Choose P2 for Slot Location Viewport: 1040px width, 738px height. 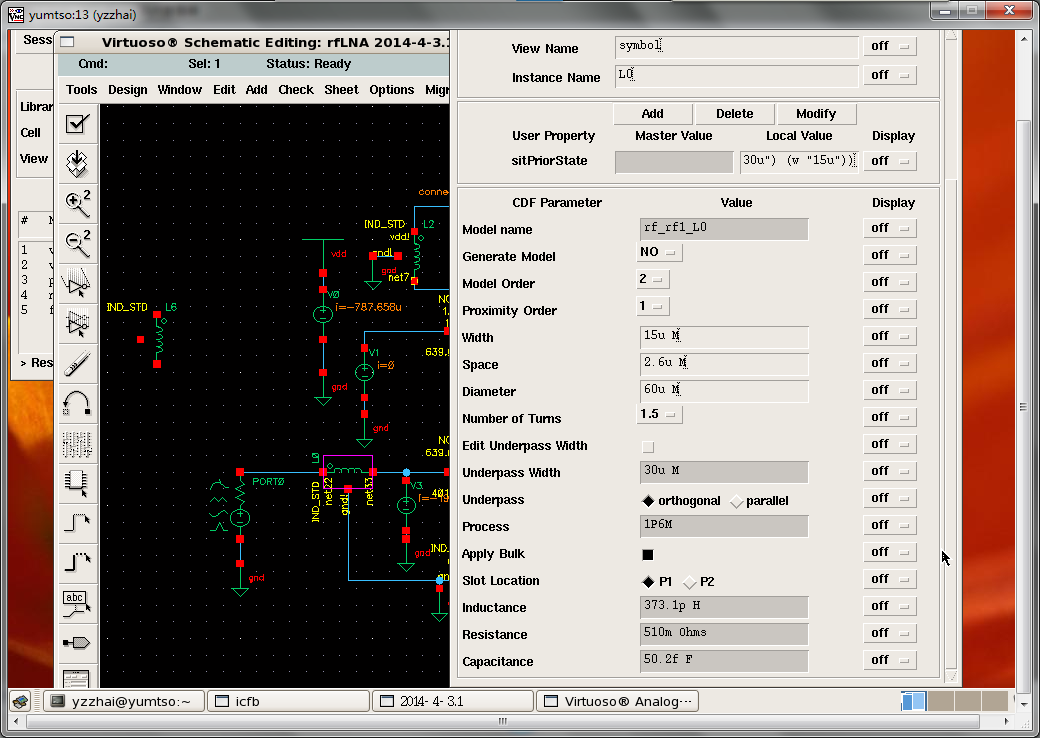tap(690, 582)
